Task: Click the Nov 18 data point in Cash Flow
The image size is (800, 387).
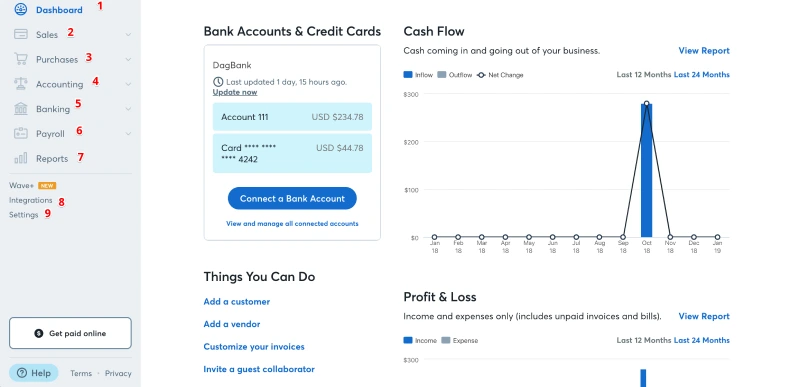Action: pyautogui.click(x=670, y=237)
